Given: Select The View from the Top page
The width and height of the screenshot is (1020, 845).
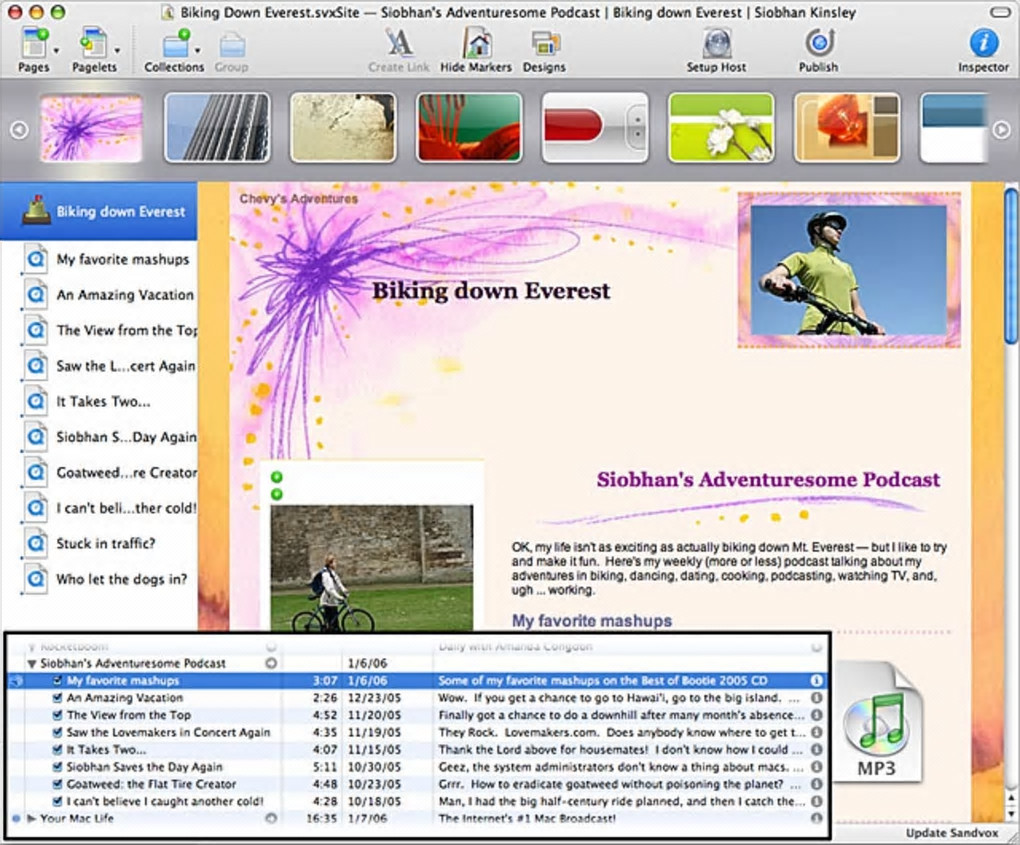Looking at the screenshot, I should (x=127, y=330).
